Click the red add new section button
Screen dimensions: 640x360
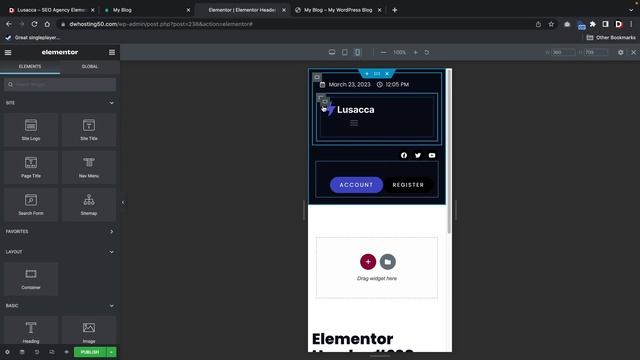[368, 262]
